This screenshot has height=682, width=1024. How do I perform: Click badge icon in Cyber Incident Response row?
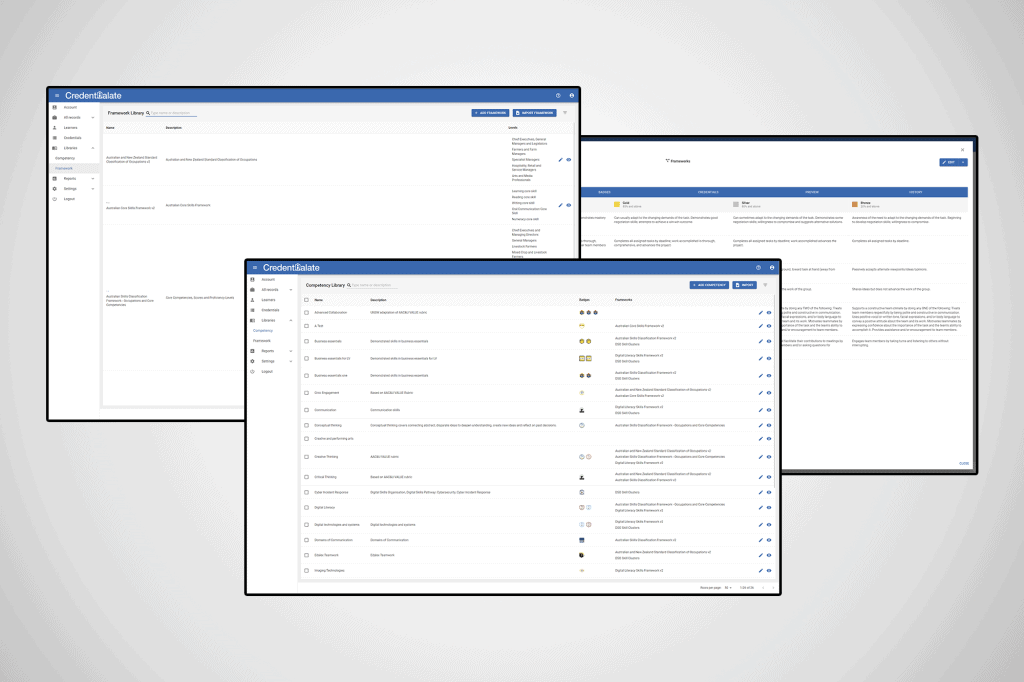pos(582,493)
